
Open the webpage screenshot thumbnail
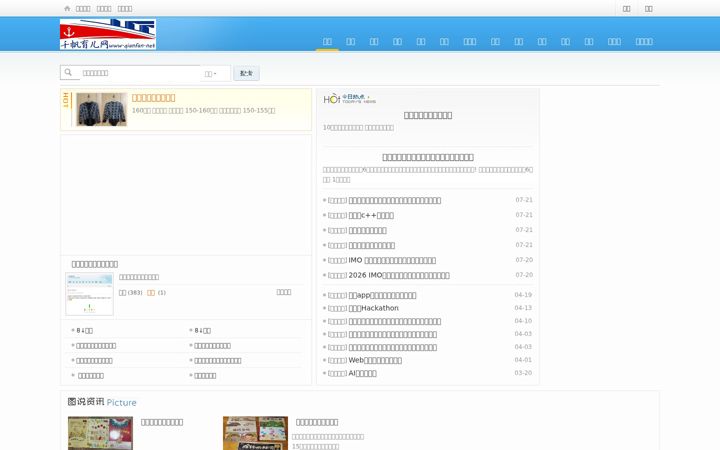90,294
